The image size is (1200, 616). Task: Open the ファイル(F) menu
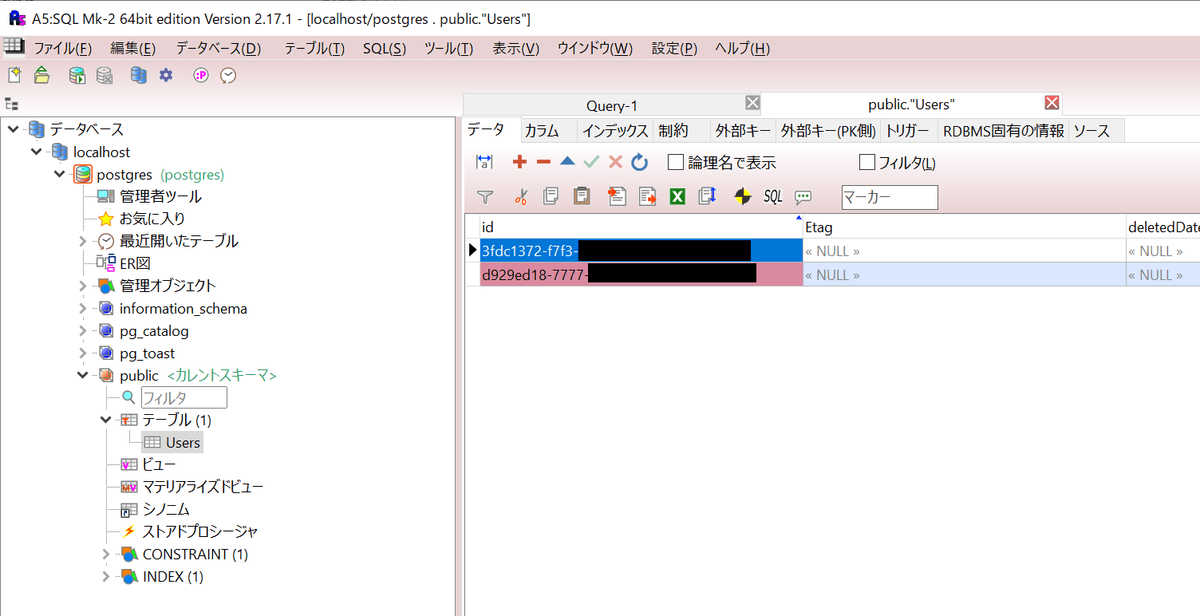coord(63,48)
